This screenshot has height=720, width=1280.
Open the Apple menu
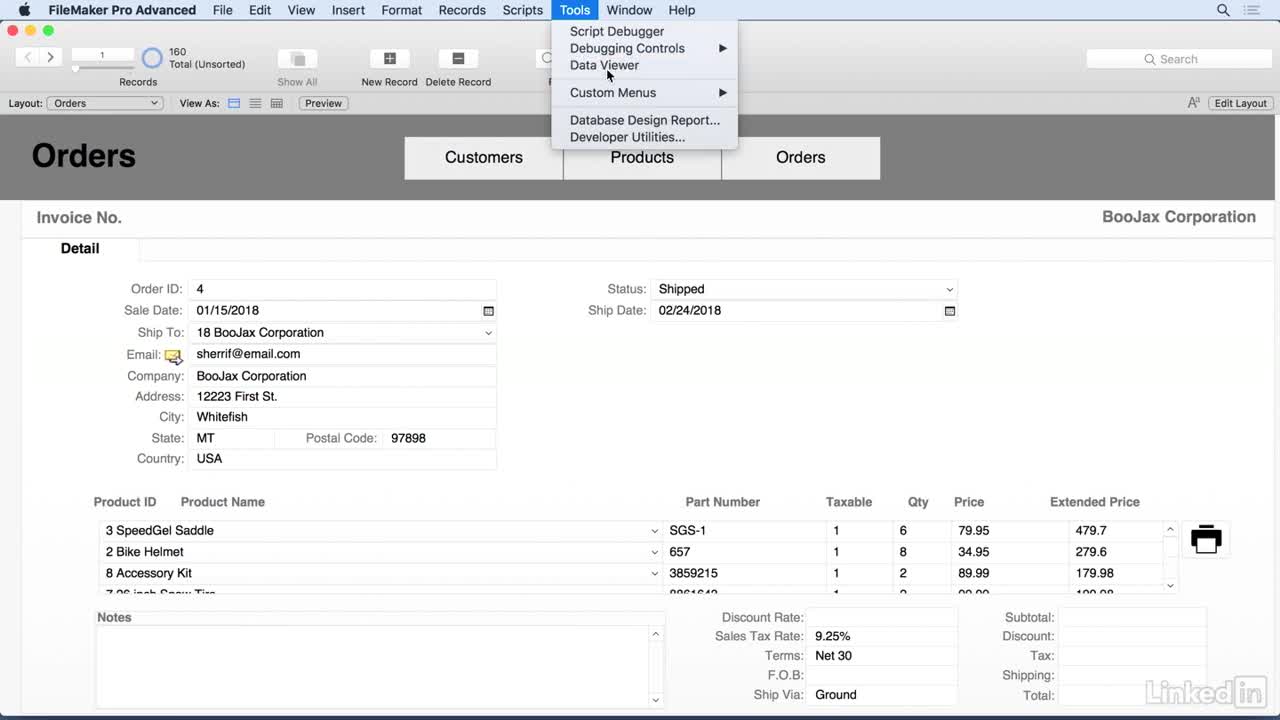(x=25, y=10)
